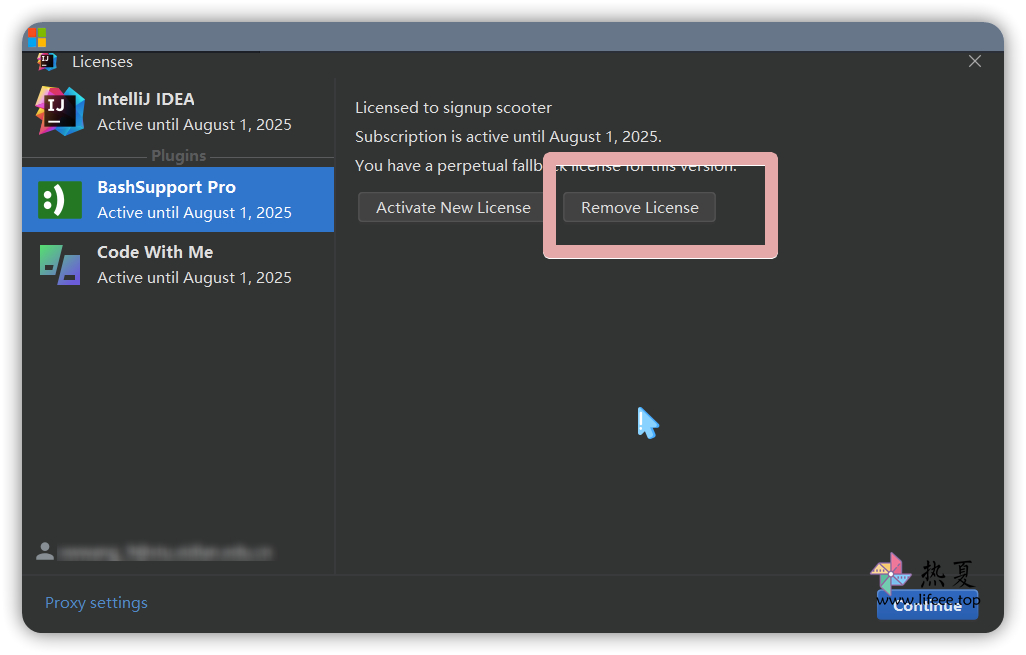The image size is (1026, 655).
Task: Click the JetBrains icon beside the Licenses title
Action: click(x=47, y=62)
